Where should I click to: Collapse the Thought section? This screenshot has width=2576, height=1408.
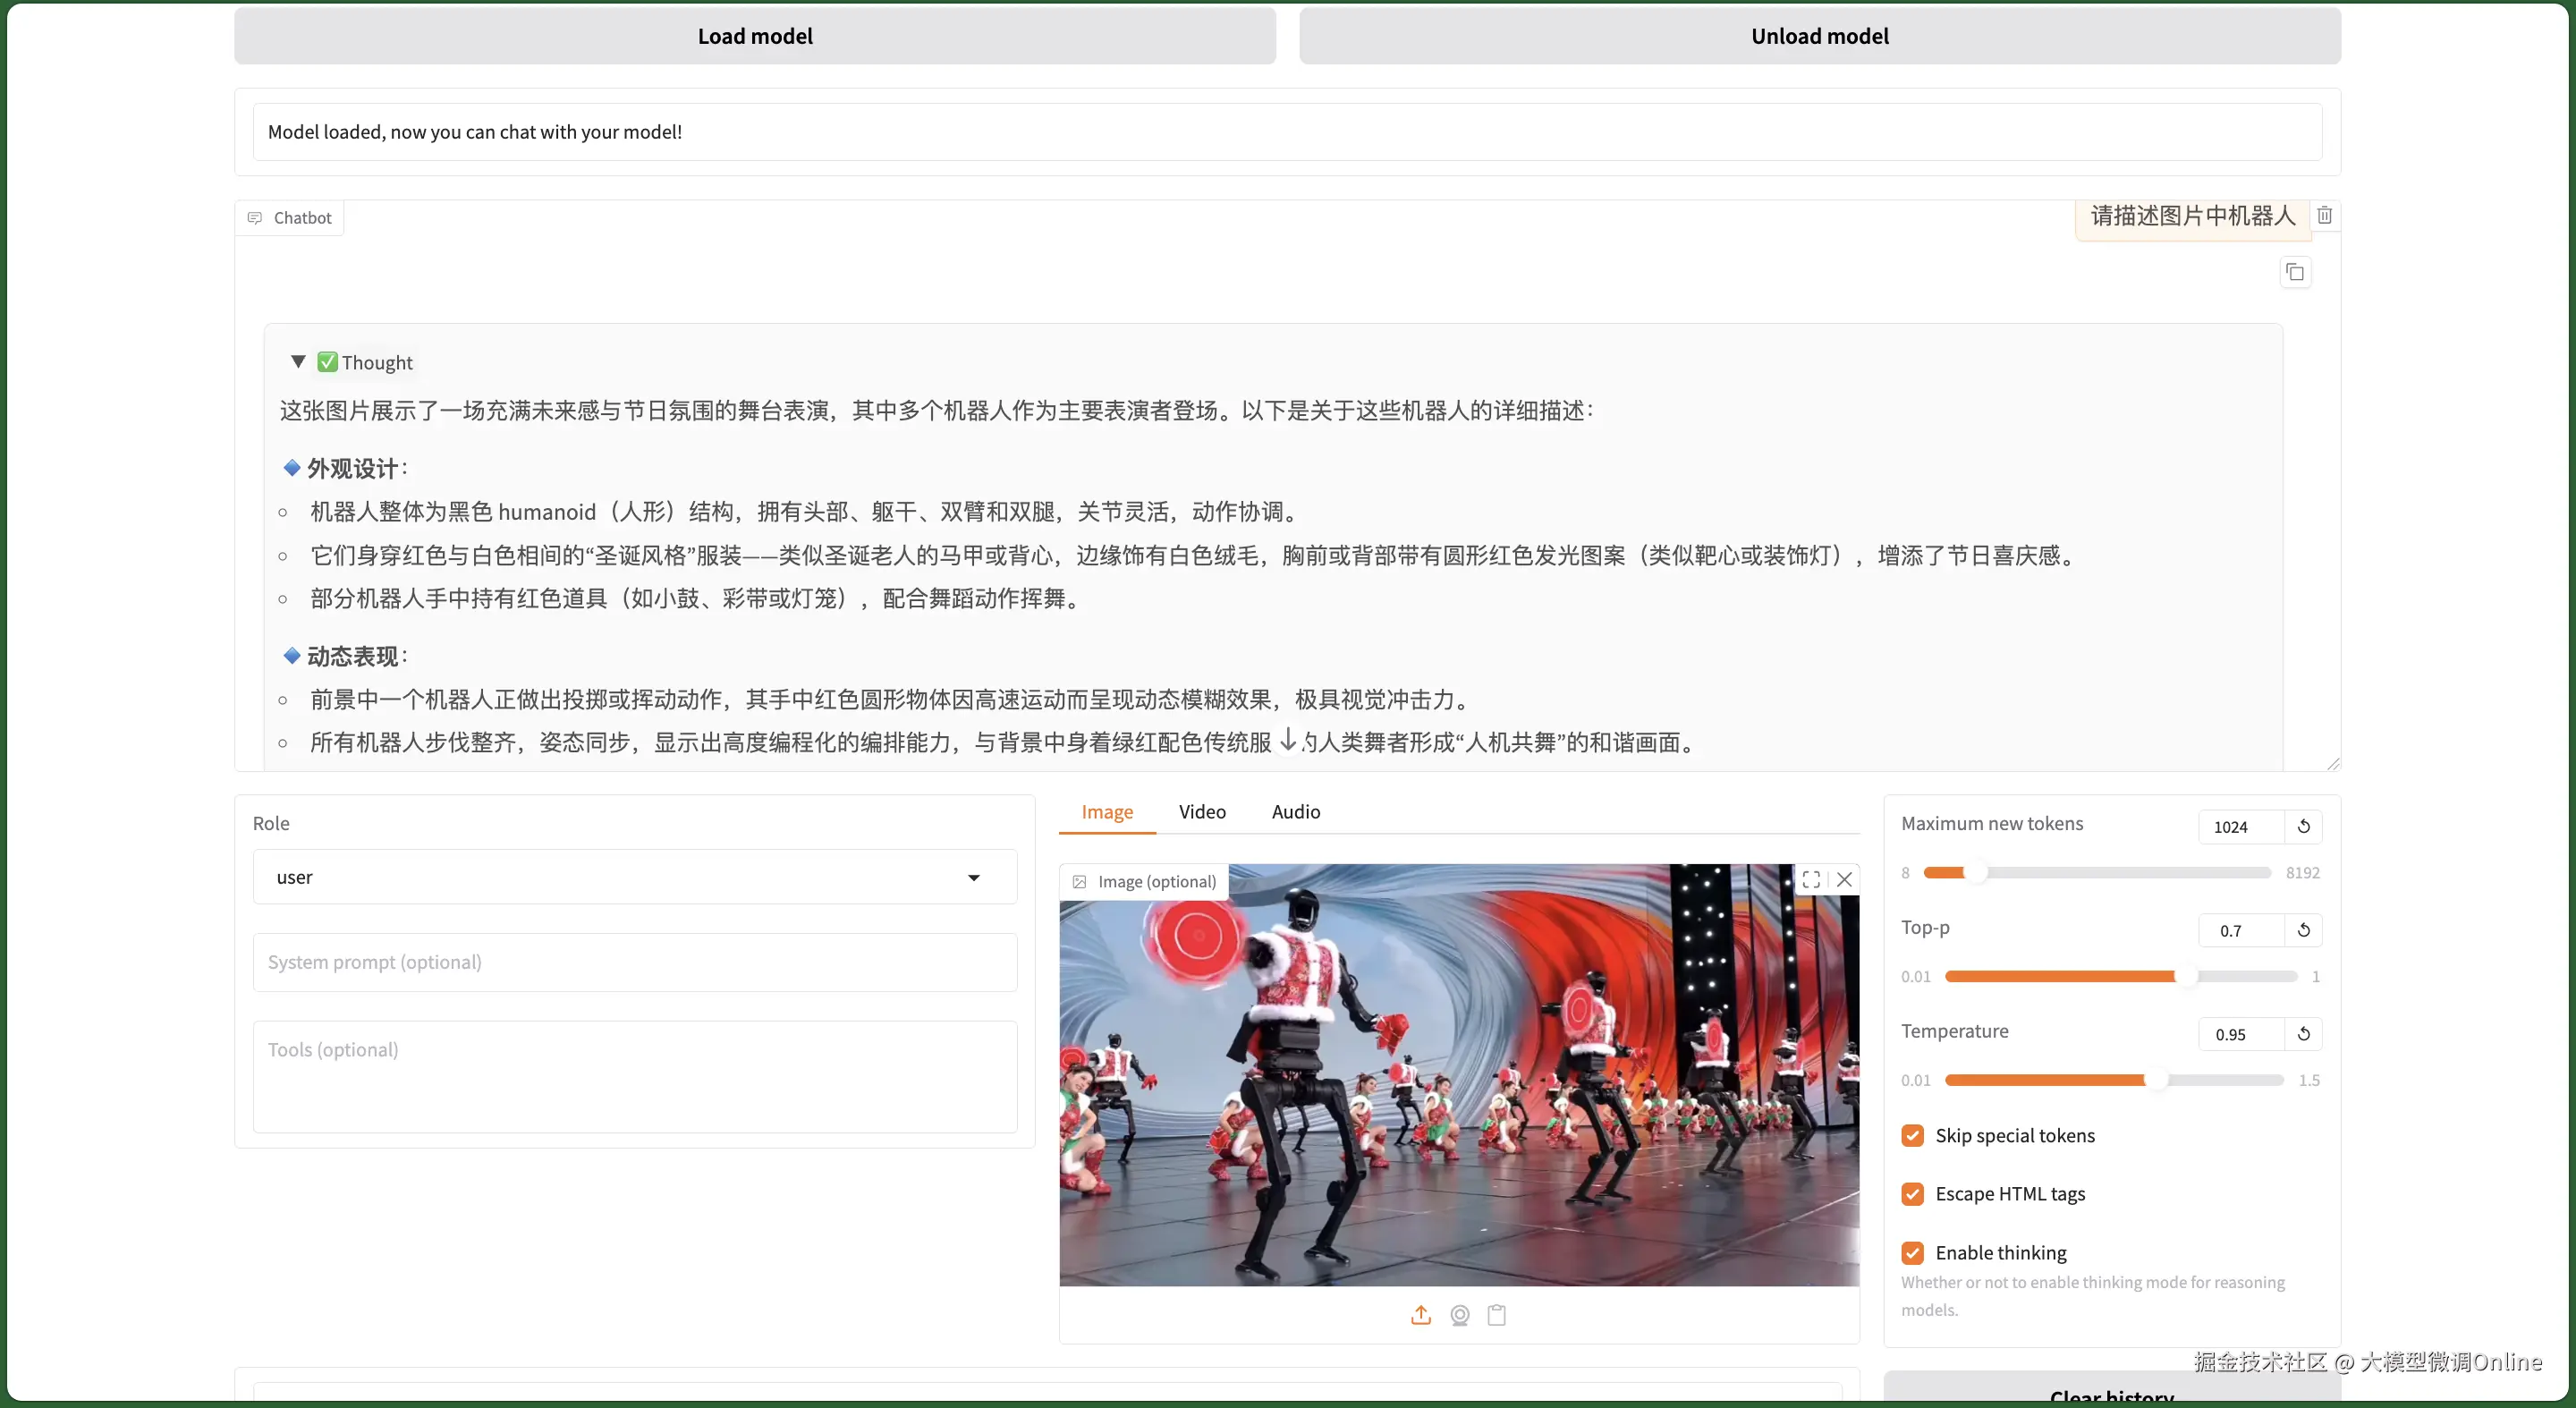click(298, 362)
